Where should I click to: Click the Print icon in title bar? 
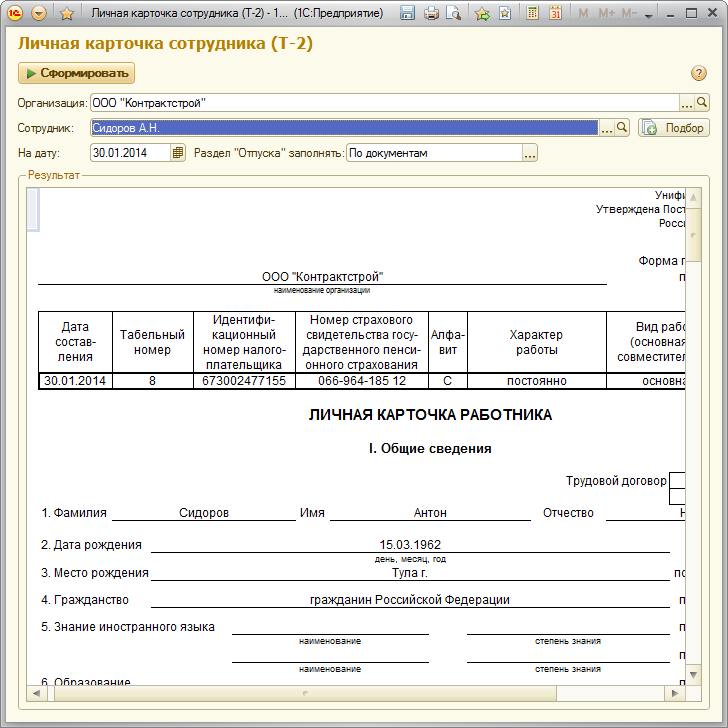[431, 13]
